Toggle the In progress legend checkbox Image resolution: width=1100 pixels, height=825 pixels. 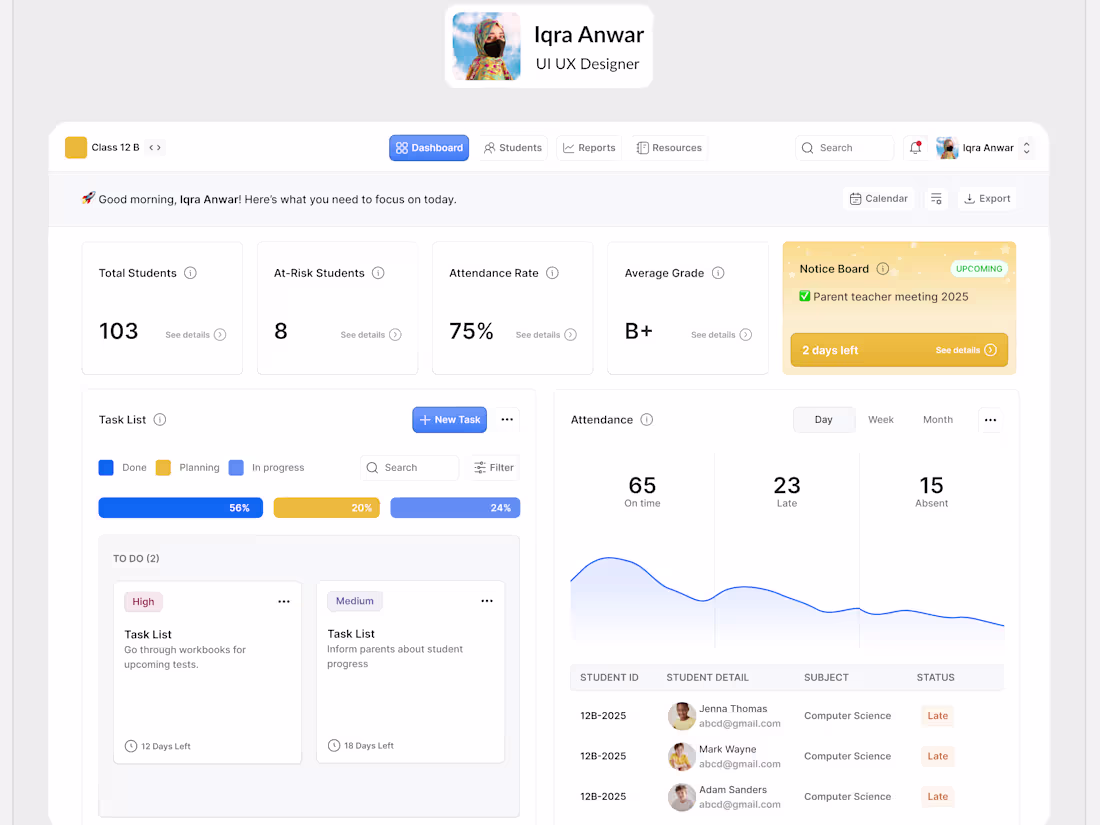236,467
